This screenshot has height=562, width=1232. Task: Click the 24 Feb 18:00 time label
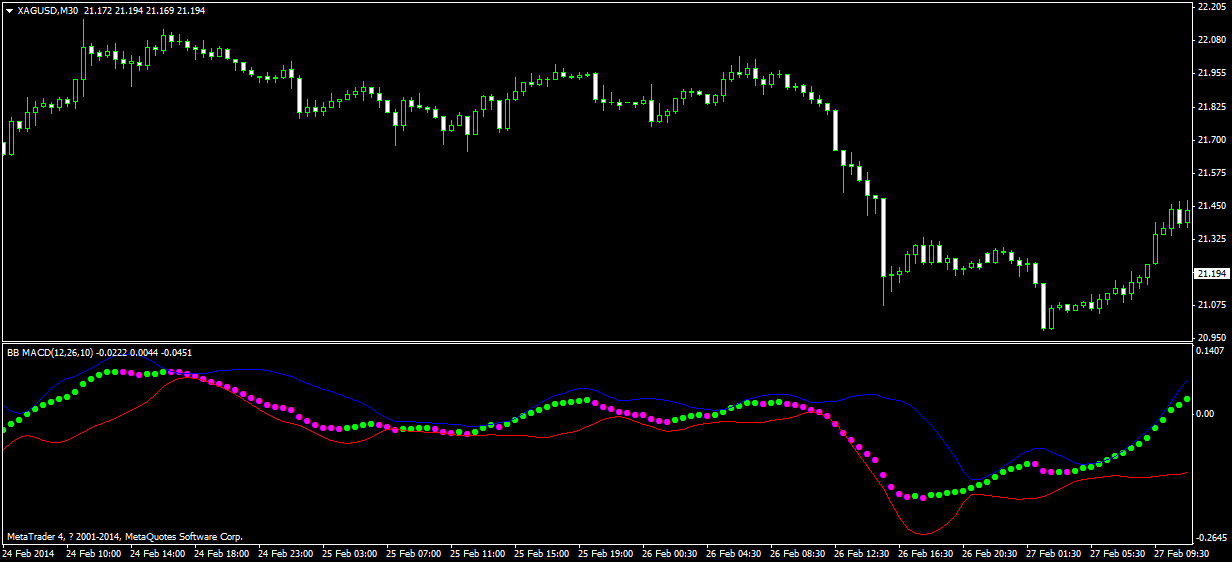222,553
